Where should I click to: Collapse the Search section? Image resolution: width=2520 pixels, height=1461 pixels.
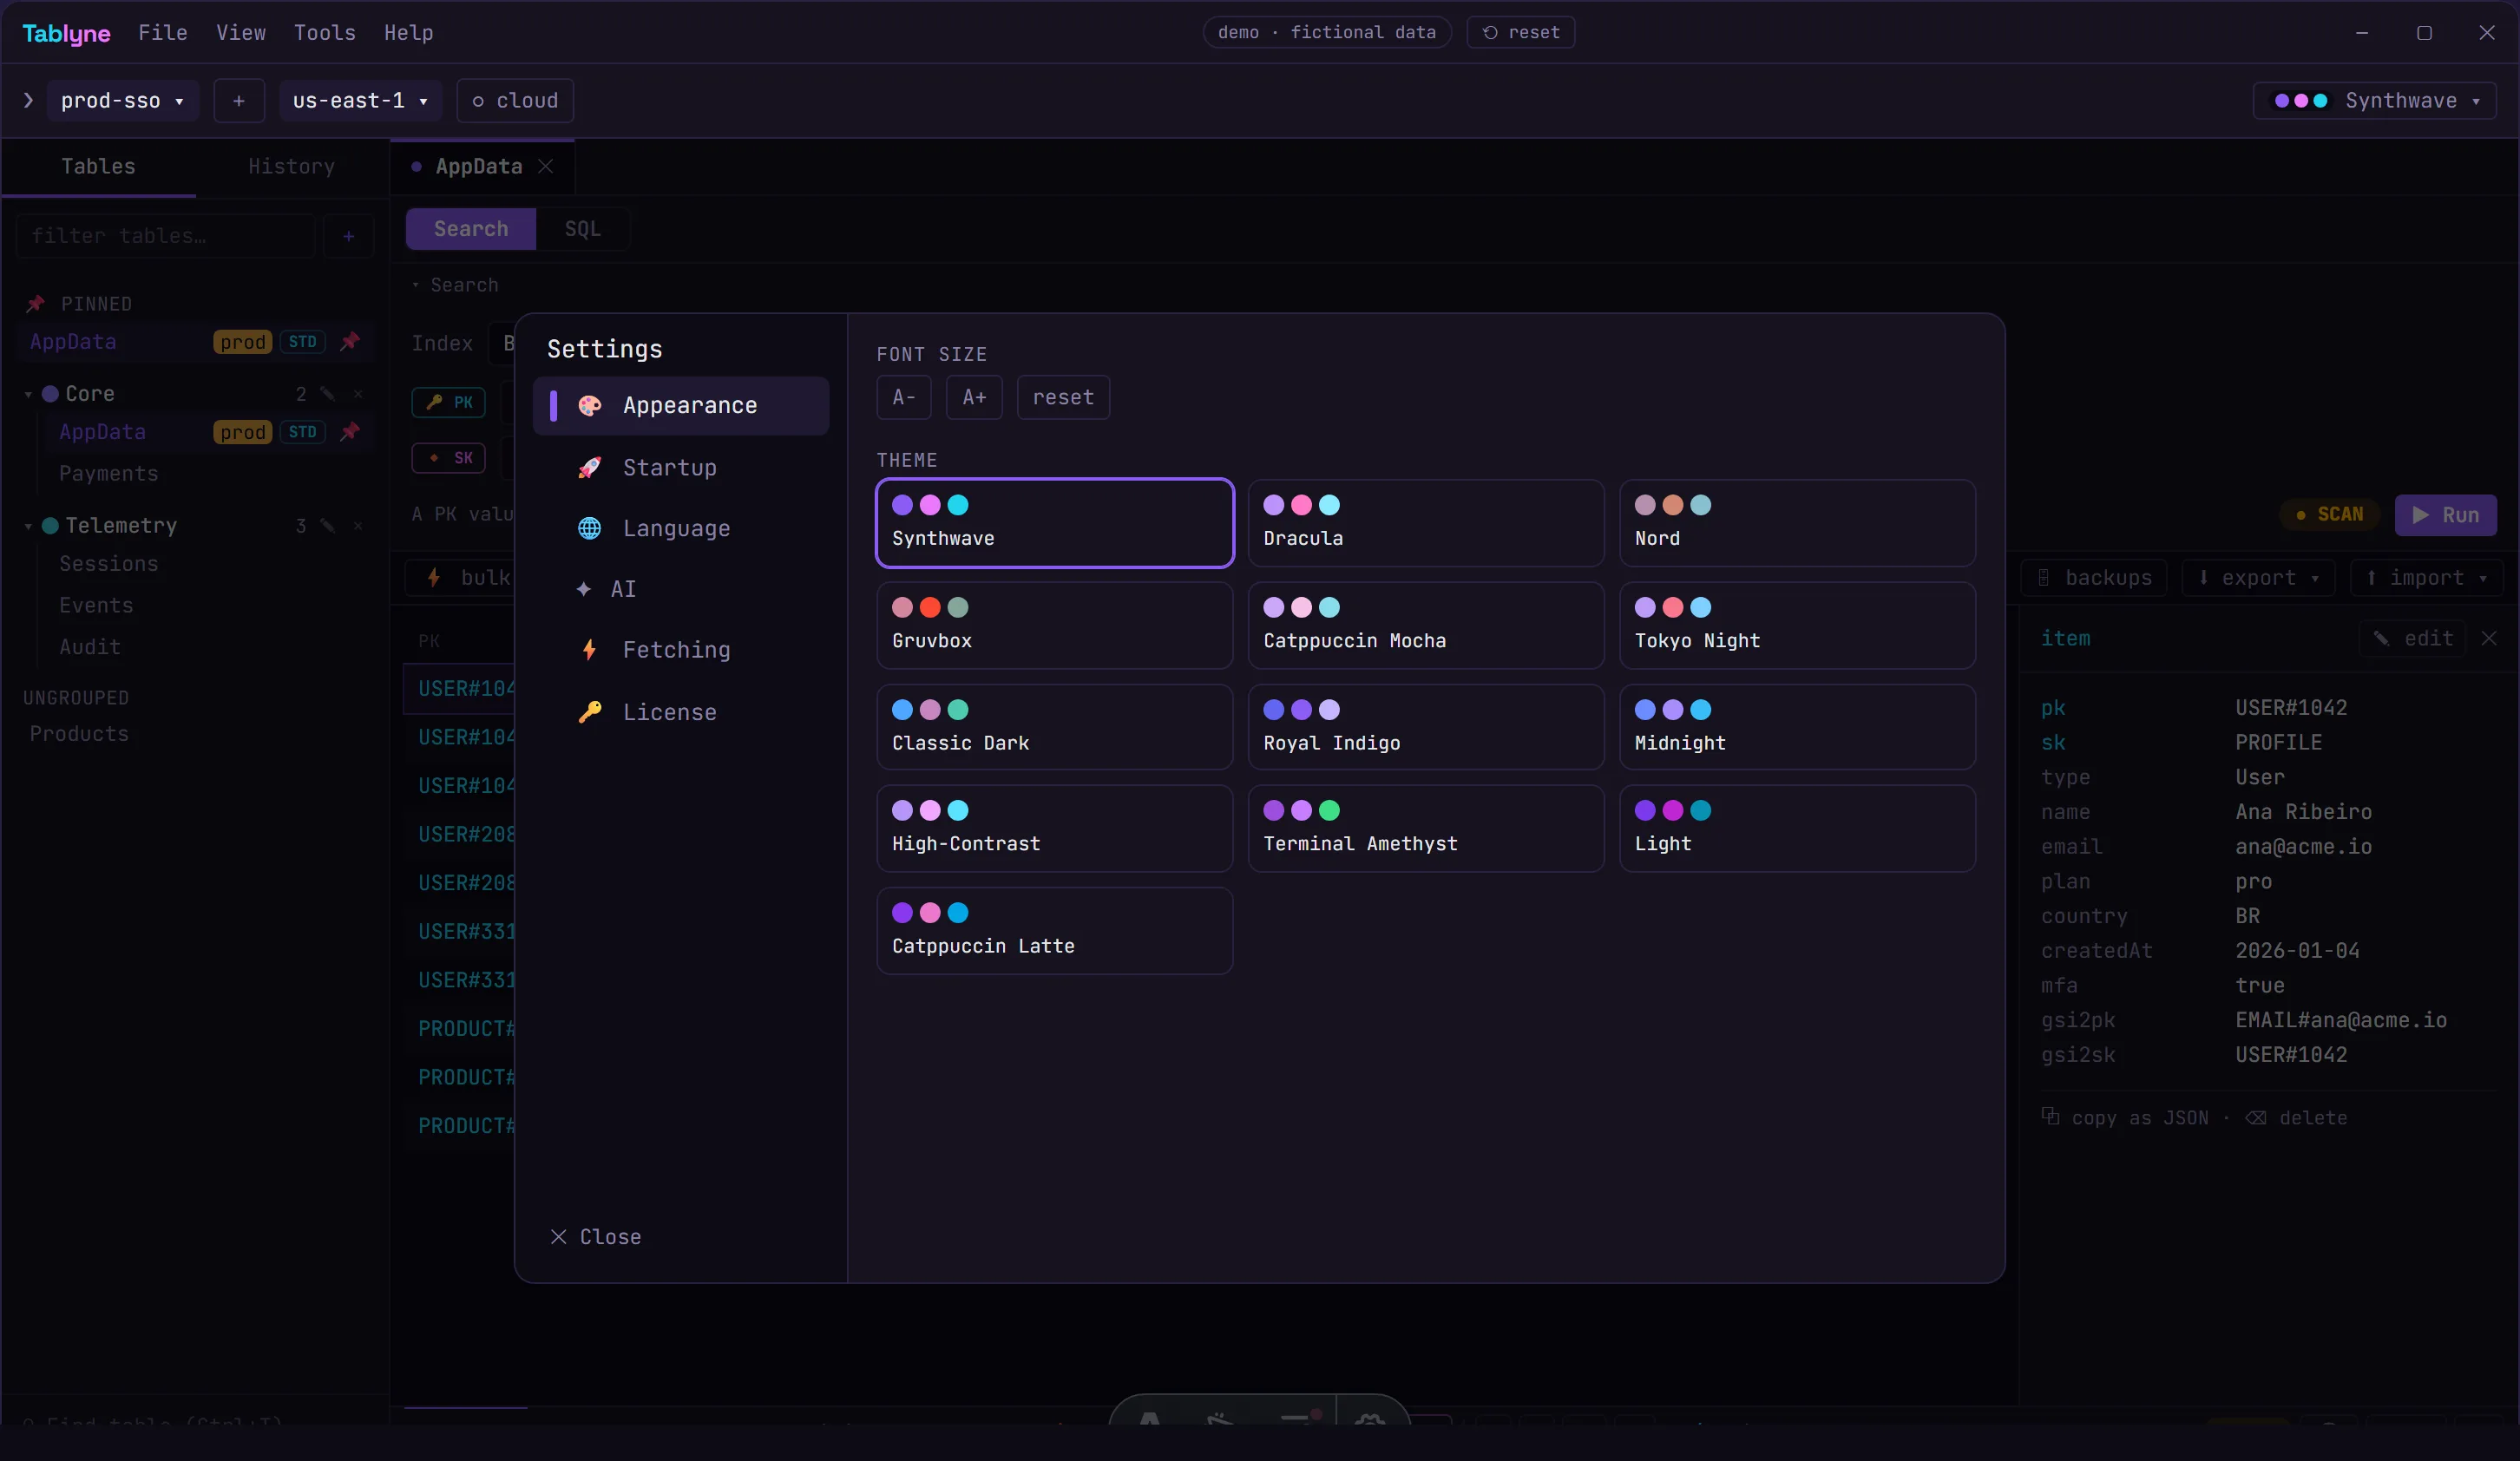[455, 285]
